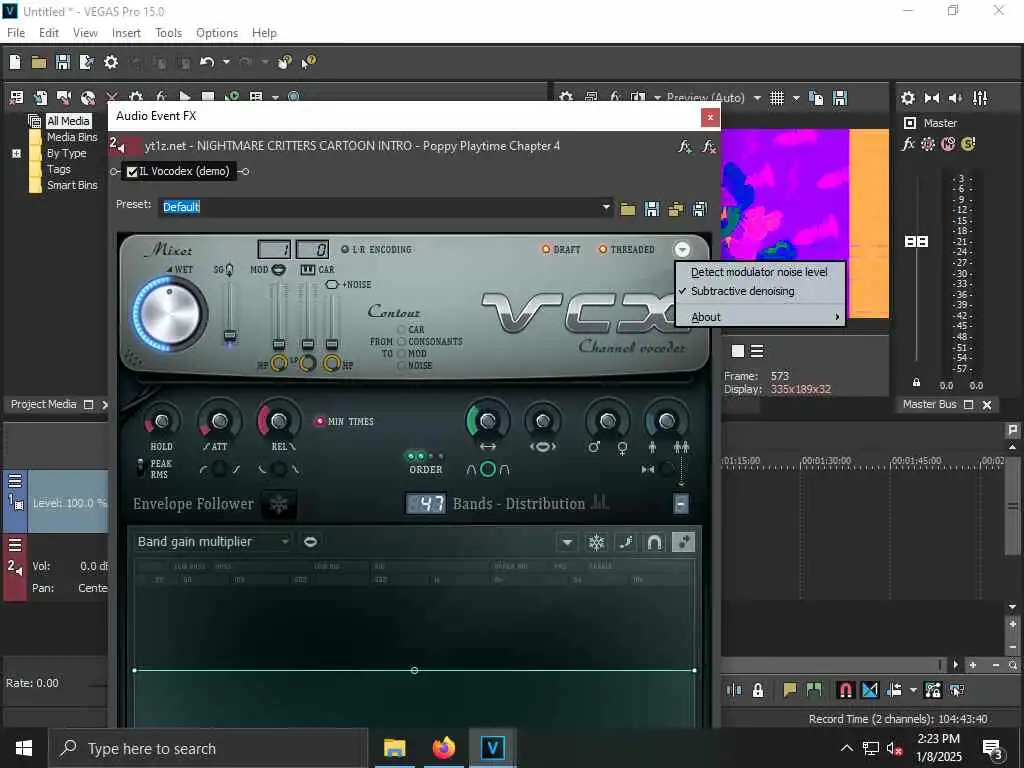
Task: Click the Master fader lock icon
Action: coord(916,383)
